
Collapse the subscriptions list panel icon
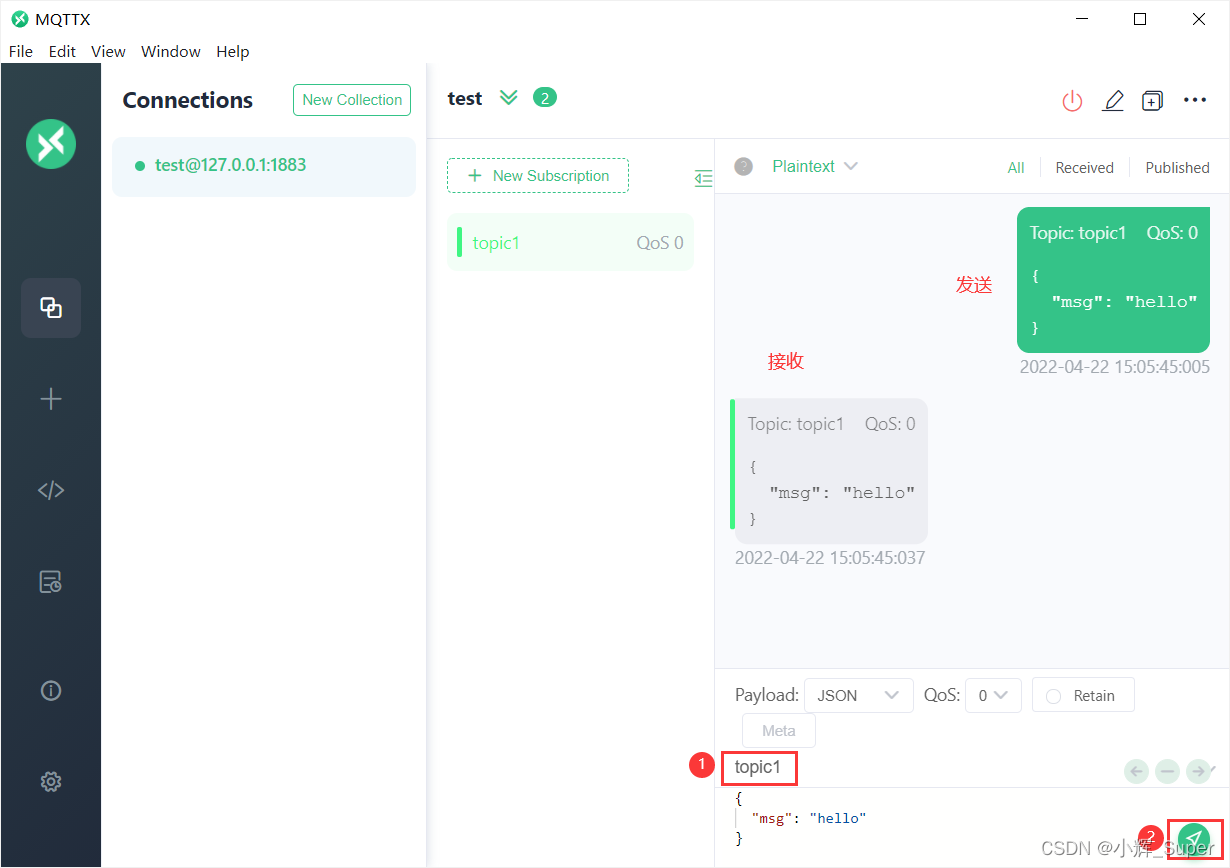(x=704, y=178)
